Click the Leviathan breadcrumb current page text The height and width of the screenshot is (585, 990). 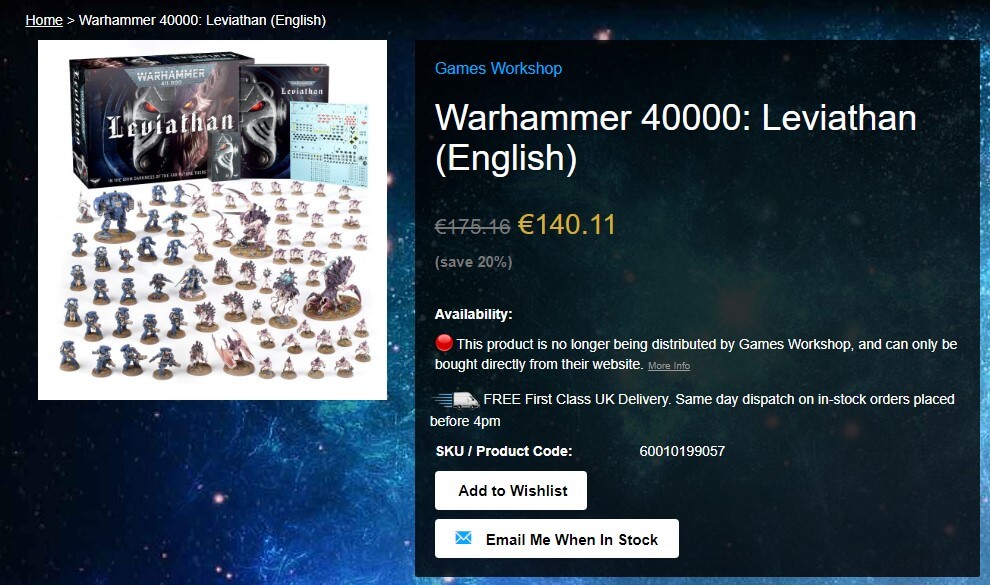[x=202, y=20]
